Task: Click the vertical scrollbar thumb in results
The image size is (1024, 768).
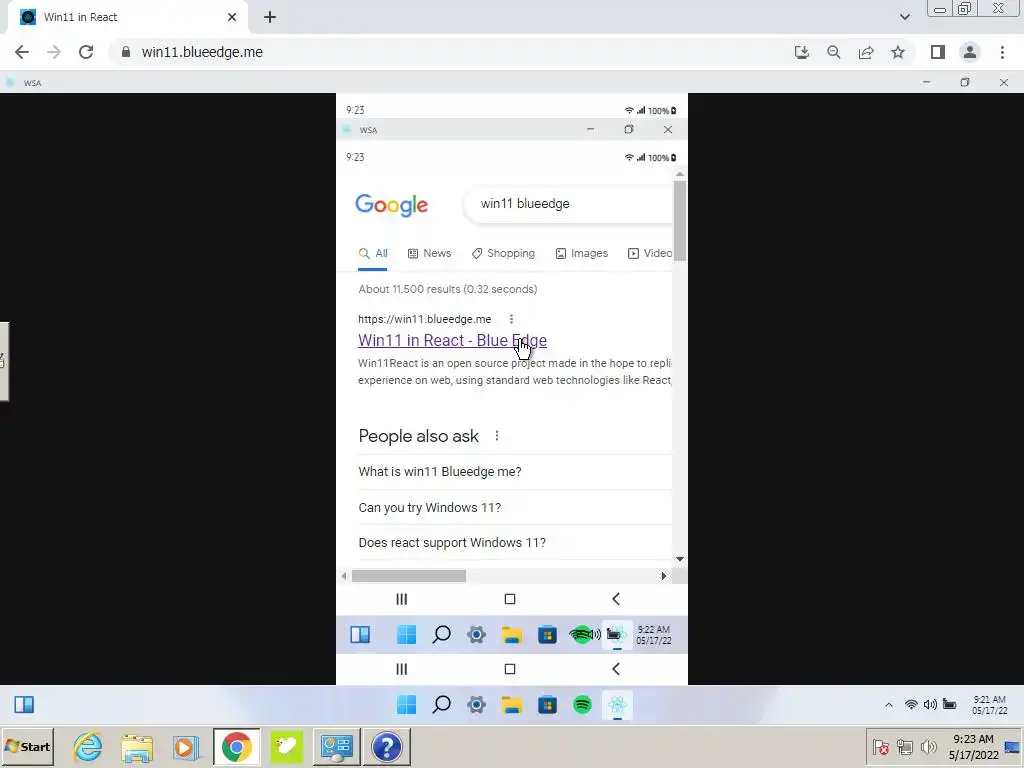Action: pos(680,221)
